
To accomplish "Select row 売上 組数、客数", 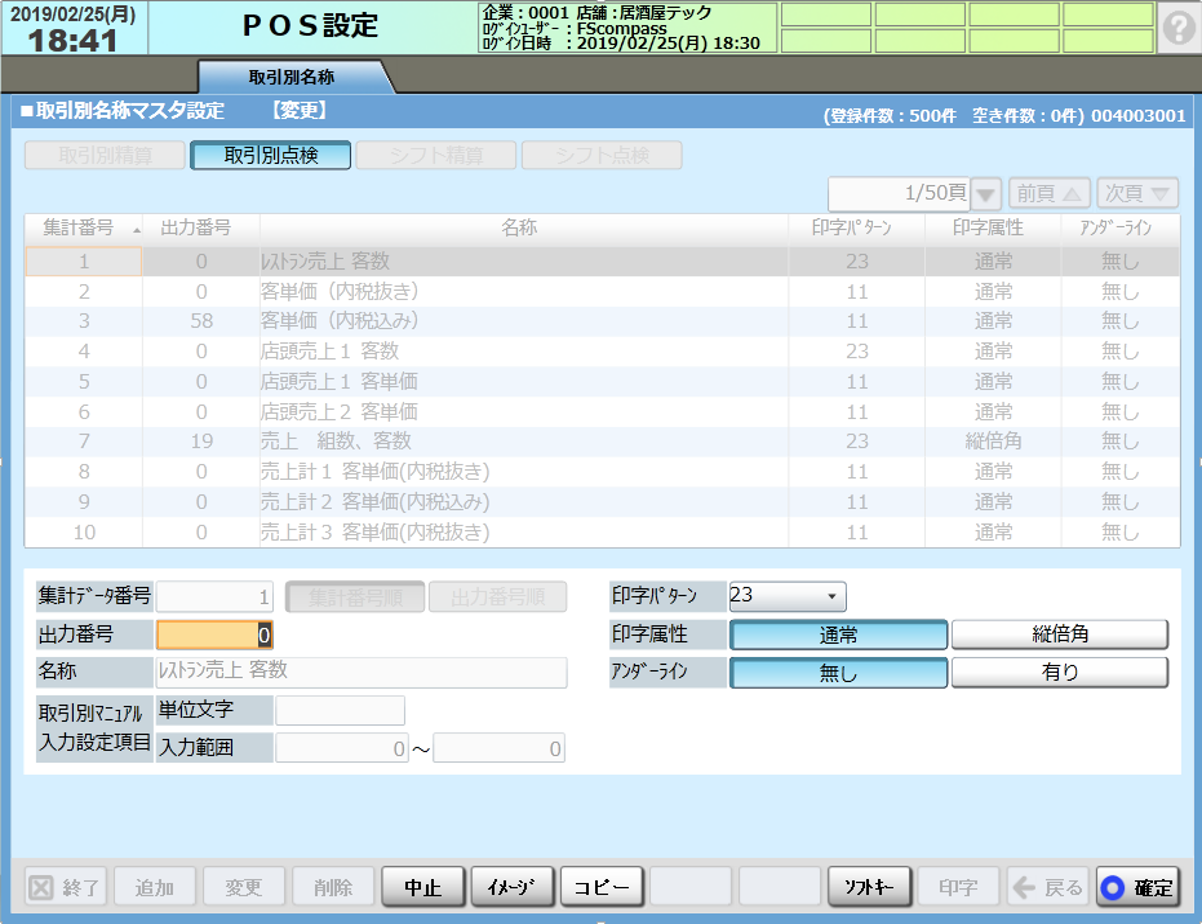I will [601, 442].
